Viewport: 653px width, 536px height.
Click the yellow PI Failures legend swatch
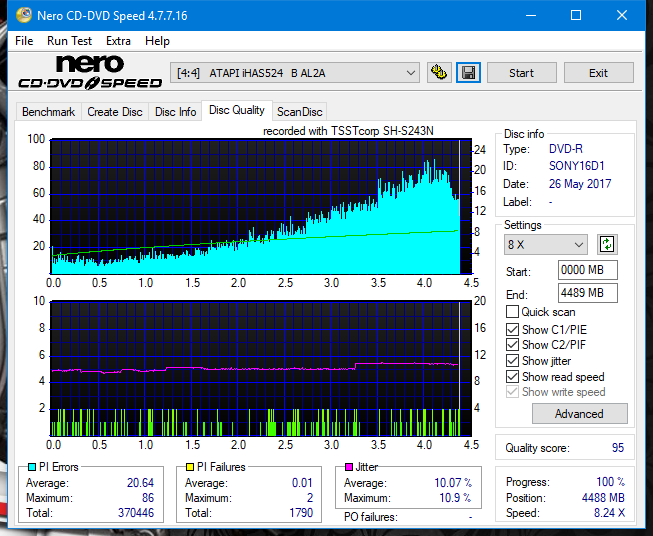click(190, 467)
